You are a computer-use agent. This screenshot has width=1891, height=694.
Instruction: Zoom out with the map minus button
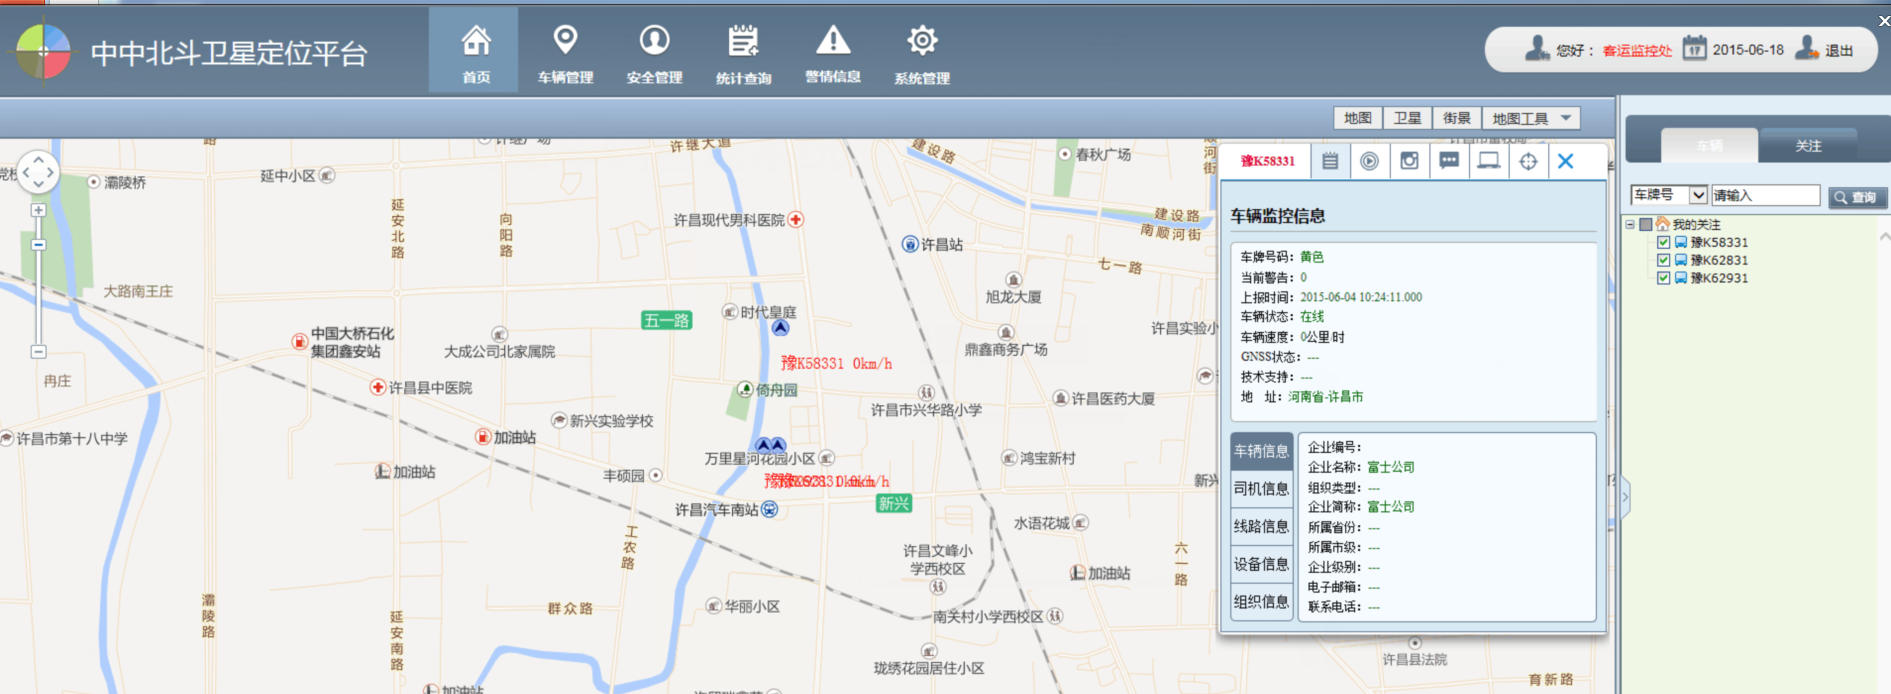pos(38,352)
